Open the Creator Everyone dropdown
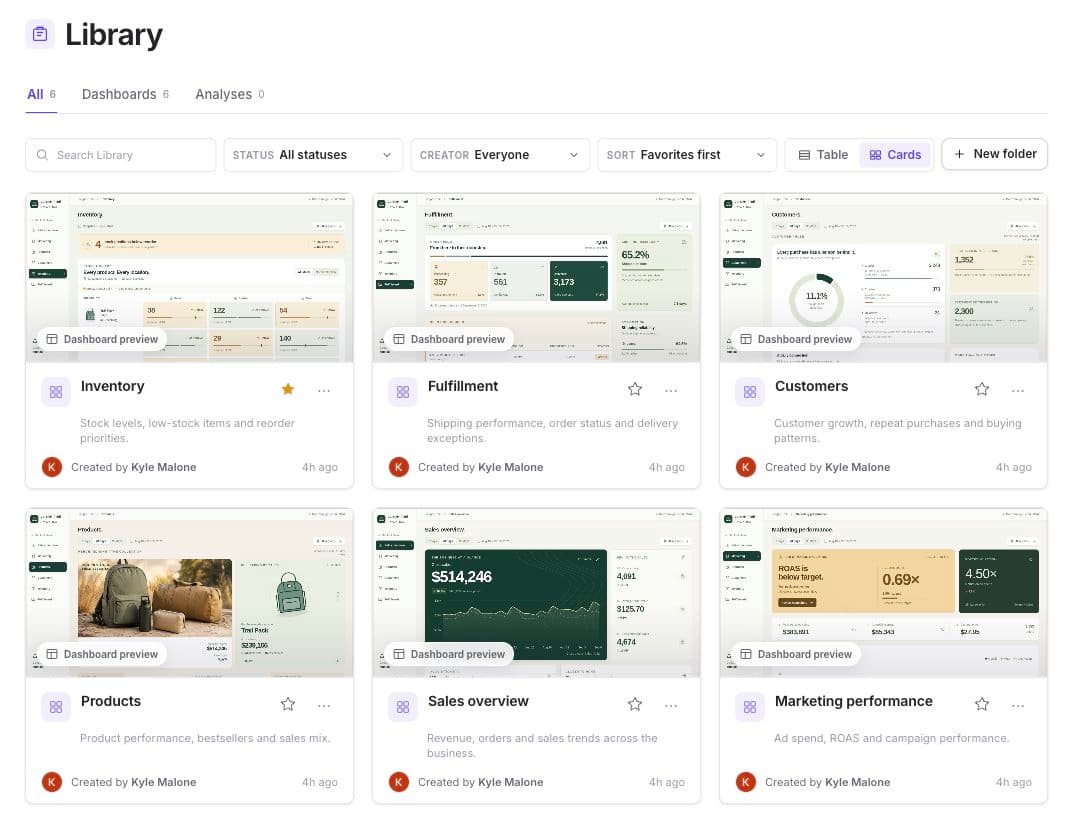 tap(500, 155)
